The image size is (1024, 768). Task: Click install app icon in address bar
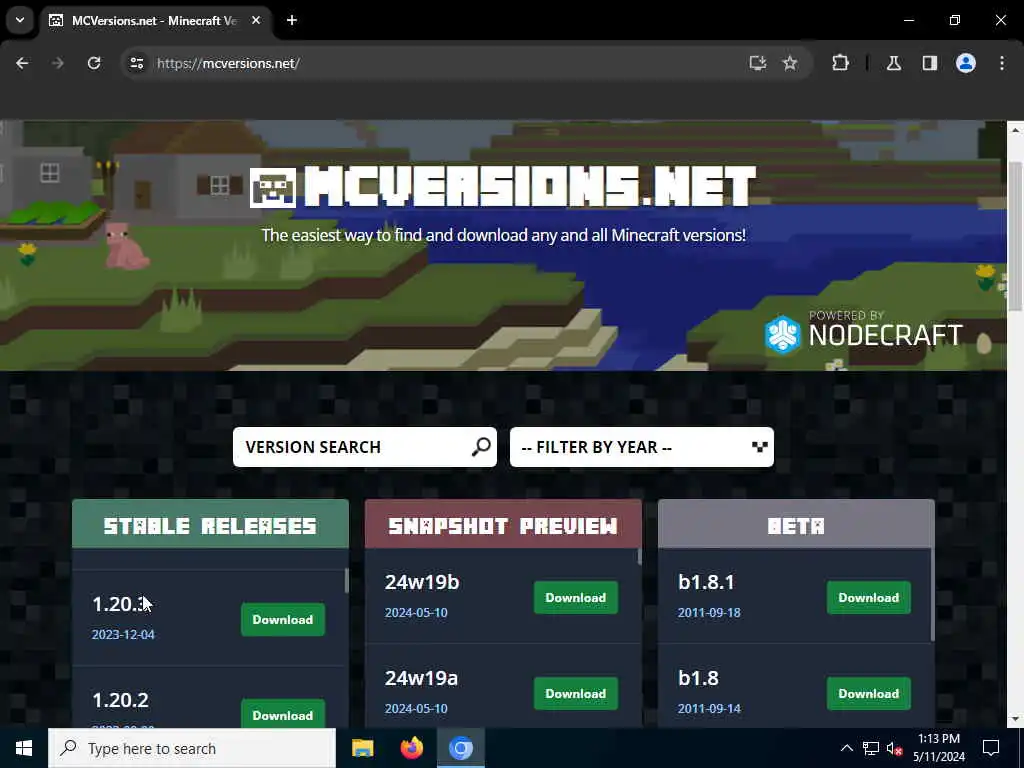coord(758,63)
